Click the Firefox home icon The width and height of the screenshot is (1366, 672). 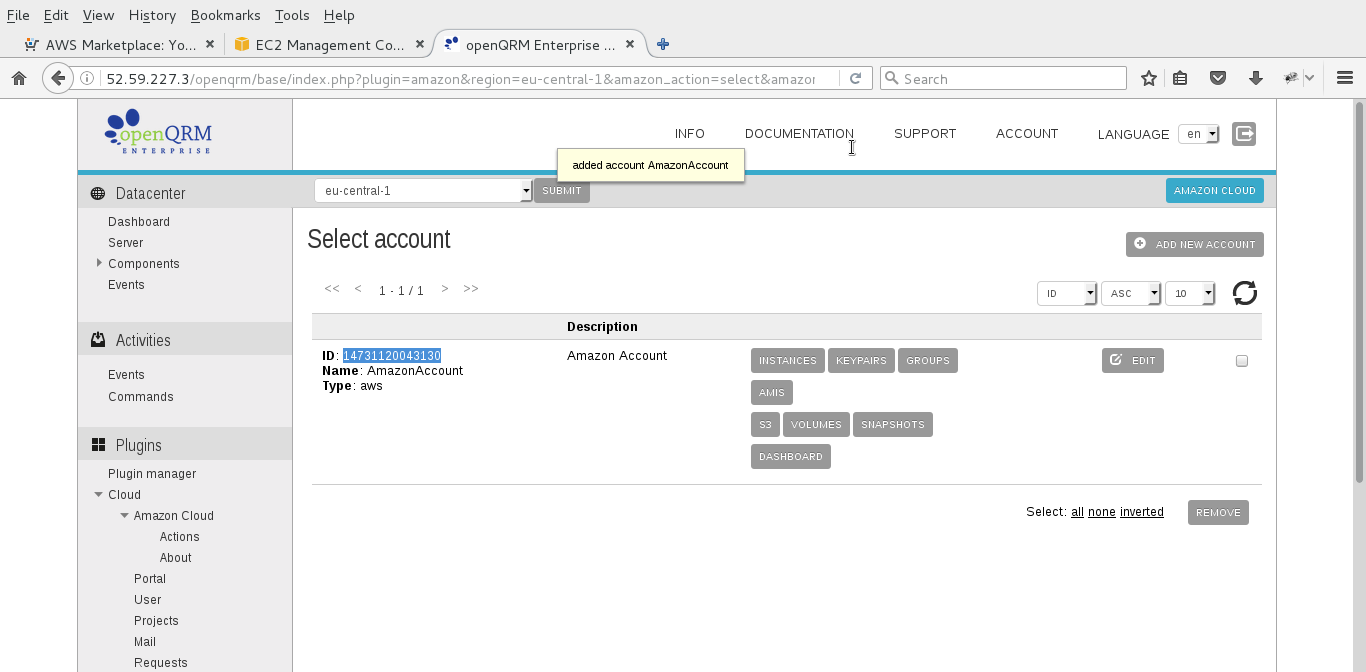[18, 78]
